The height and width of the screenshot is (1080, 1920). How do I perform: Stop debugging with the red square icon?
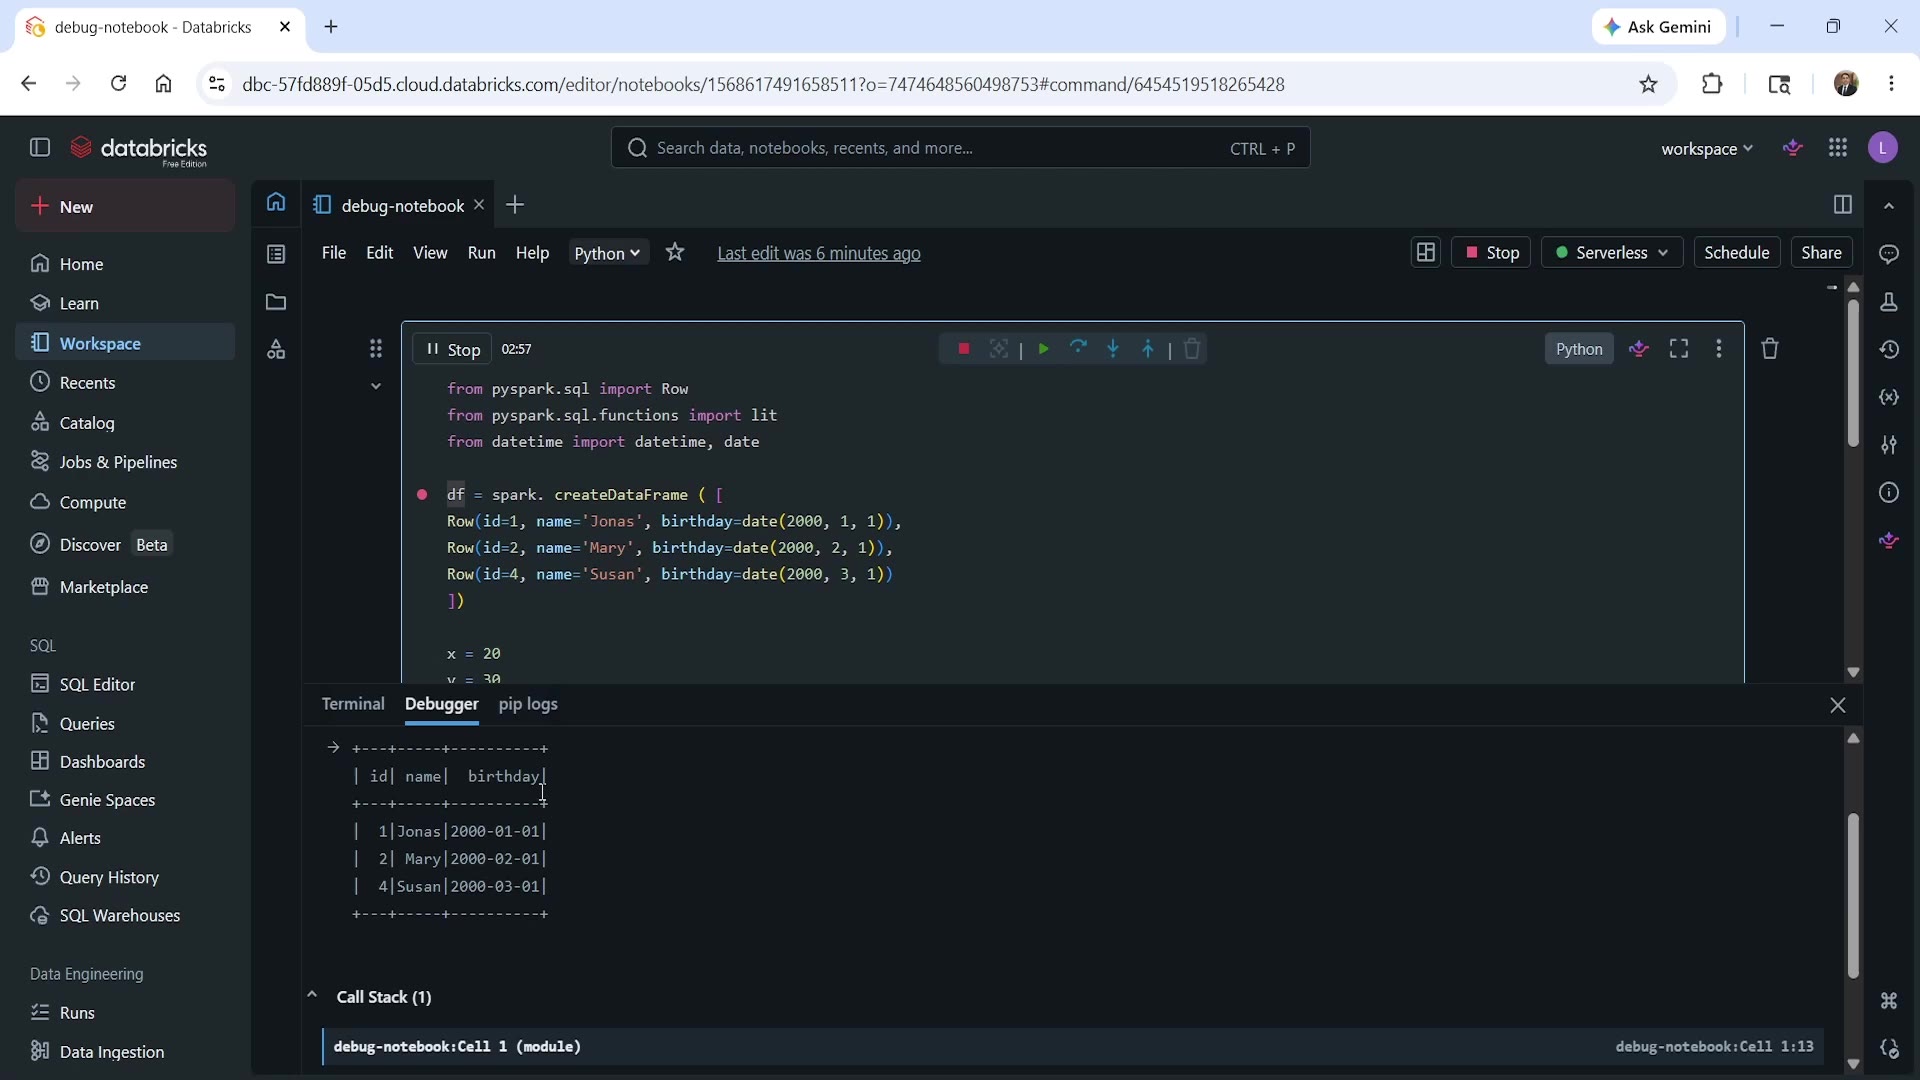(x=964, y=349)
